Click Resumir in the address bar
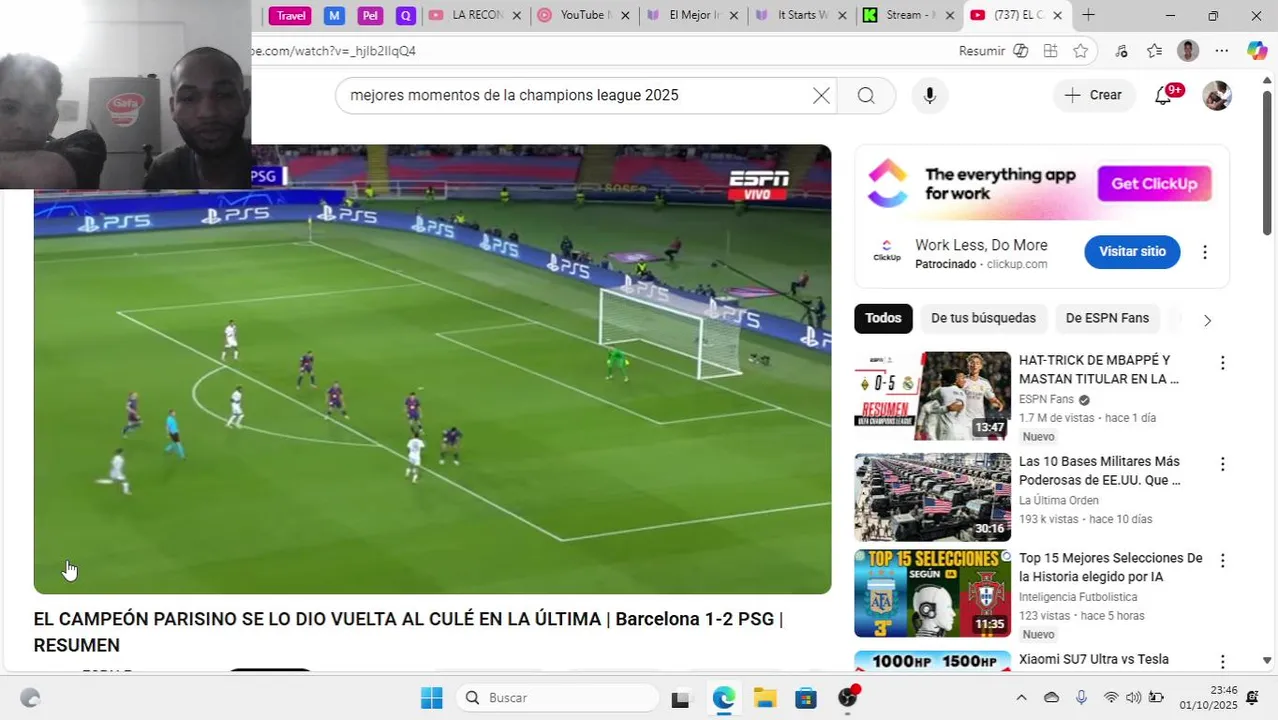This screenshot has width=1278, height=720. pyautogui.click(x=982, y=51)
